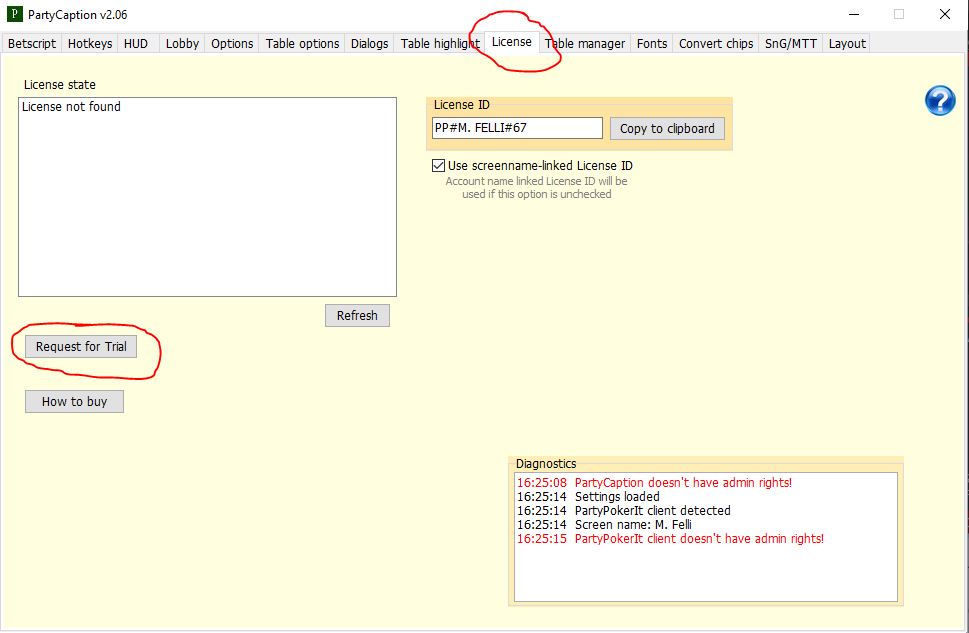
Task: Open the Options tab
Action: click(232, 43)
